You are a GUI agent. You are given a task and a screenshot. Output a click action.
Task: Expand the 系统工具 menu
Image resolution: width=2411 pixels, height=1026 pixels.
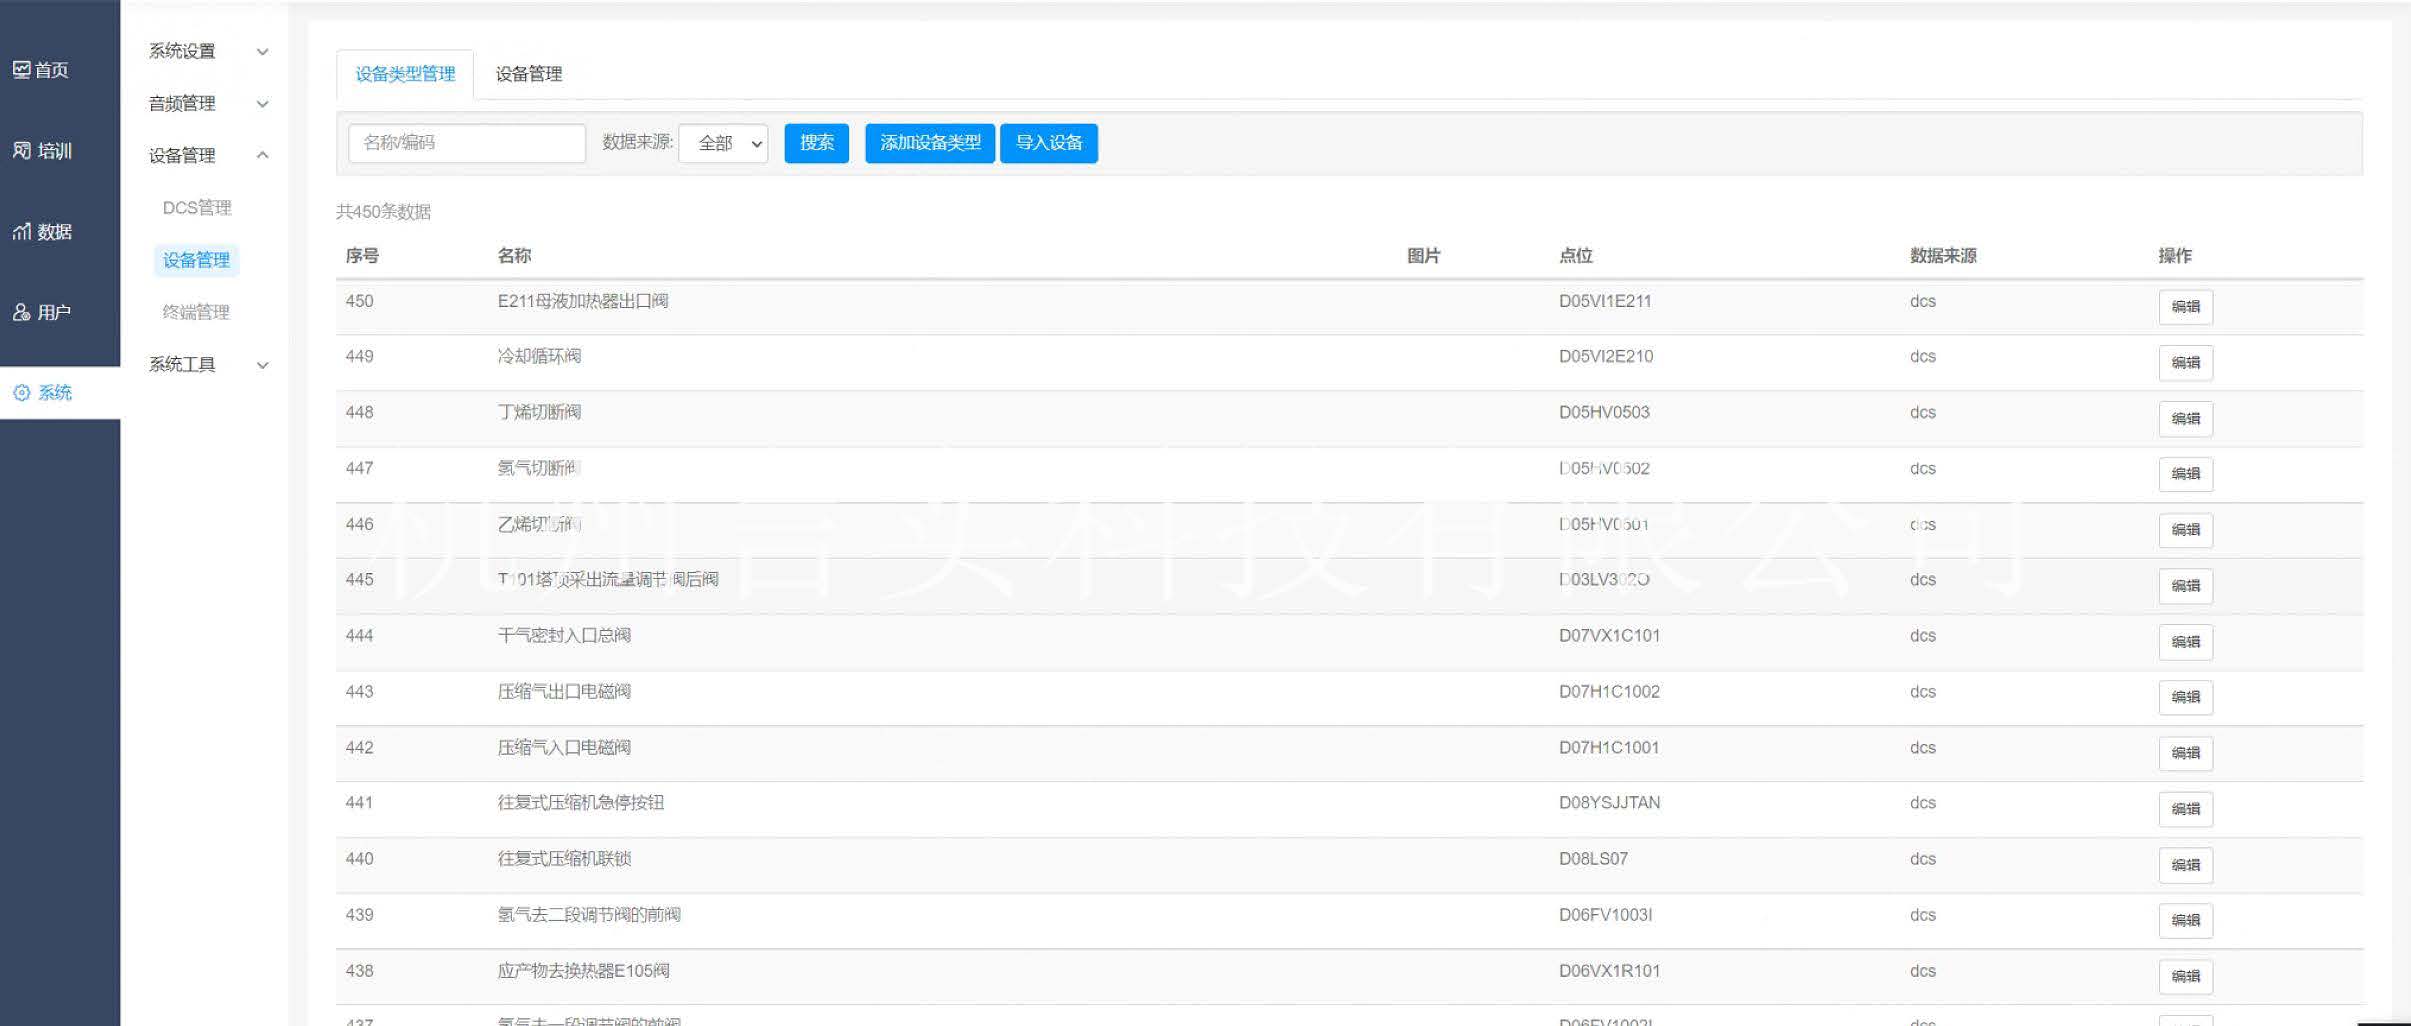pyautogui.click(x=207, y=364)
